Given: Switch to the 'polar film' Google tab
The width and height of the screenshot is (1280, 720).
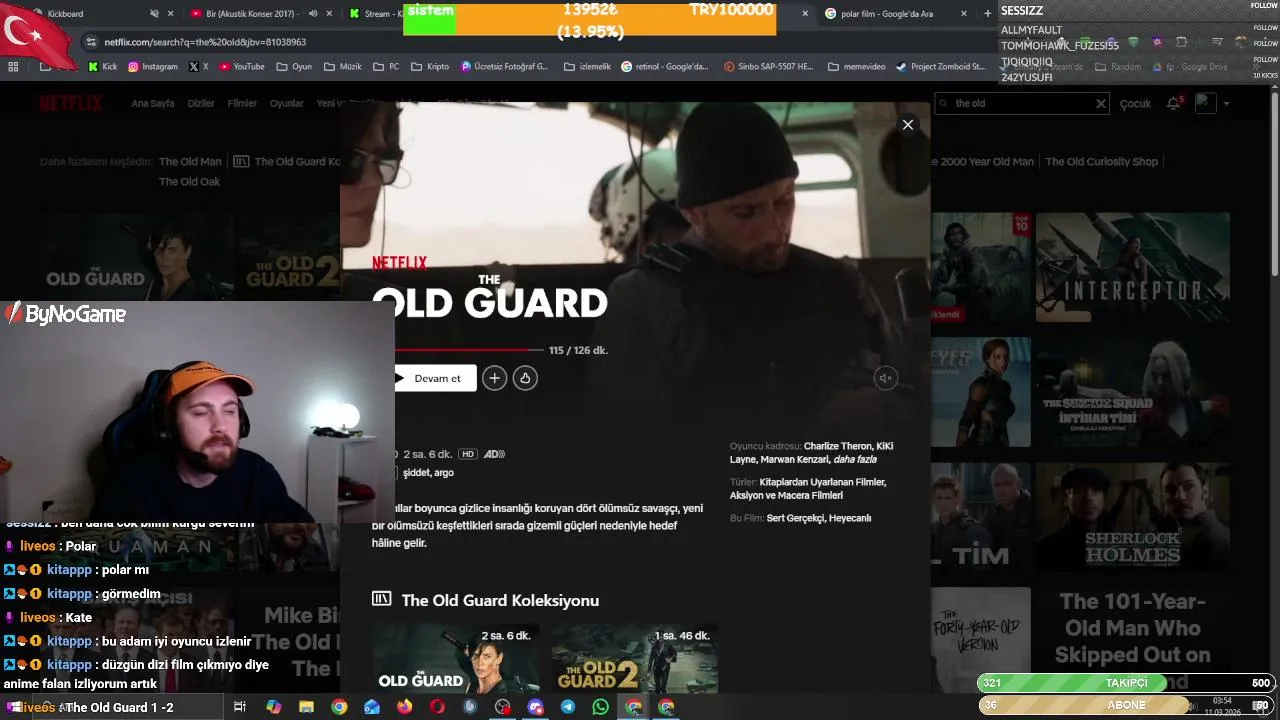Looking at the screenshot, I should 895,14.
